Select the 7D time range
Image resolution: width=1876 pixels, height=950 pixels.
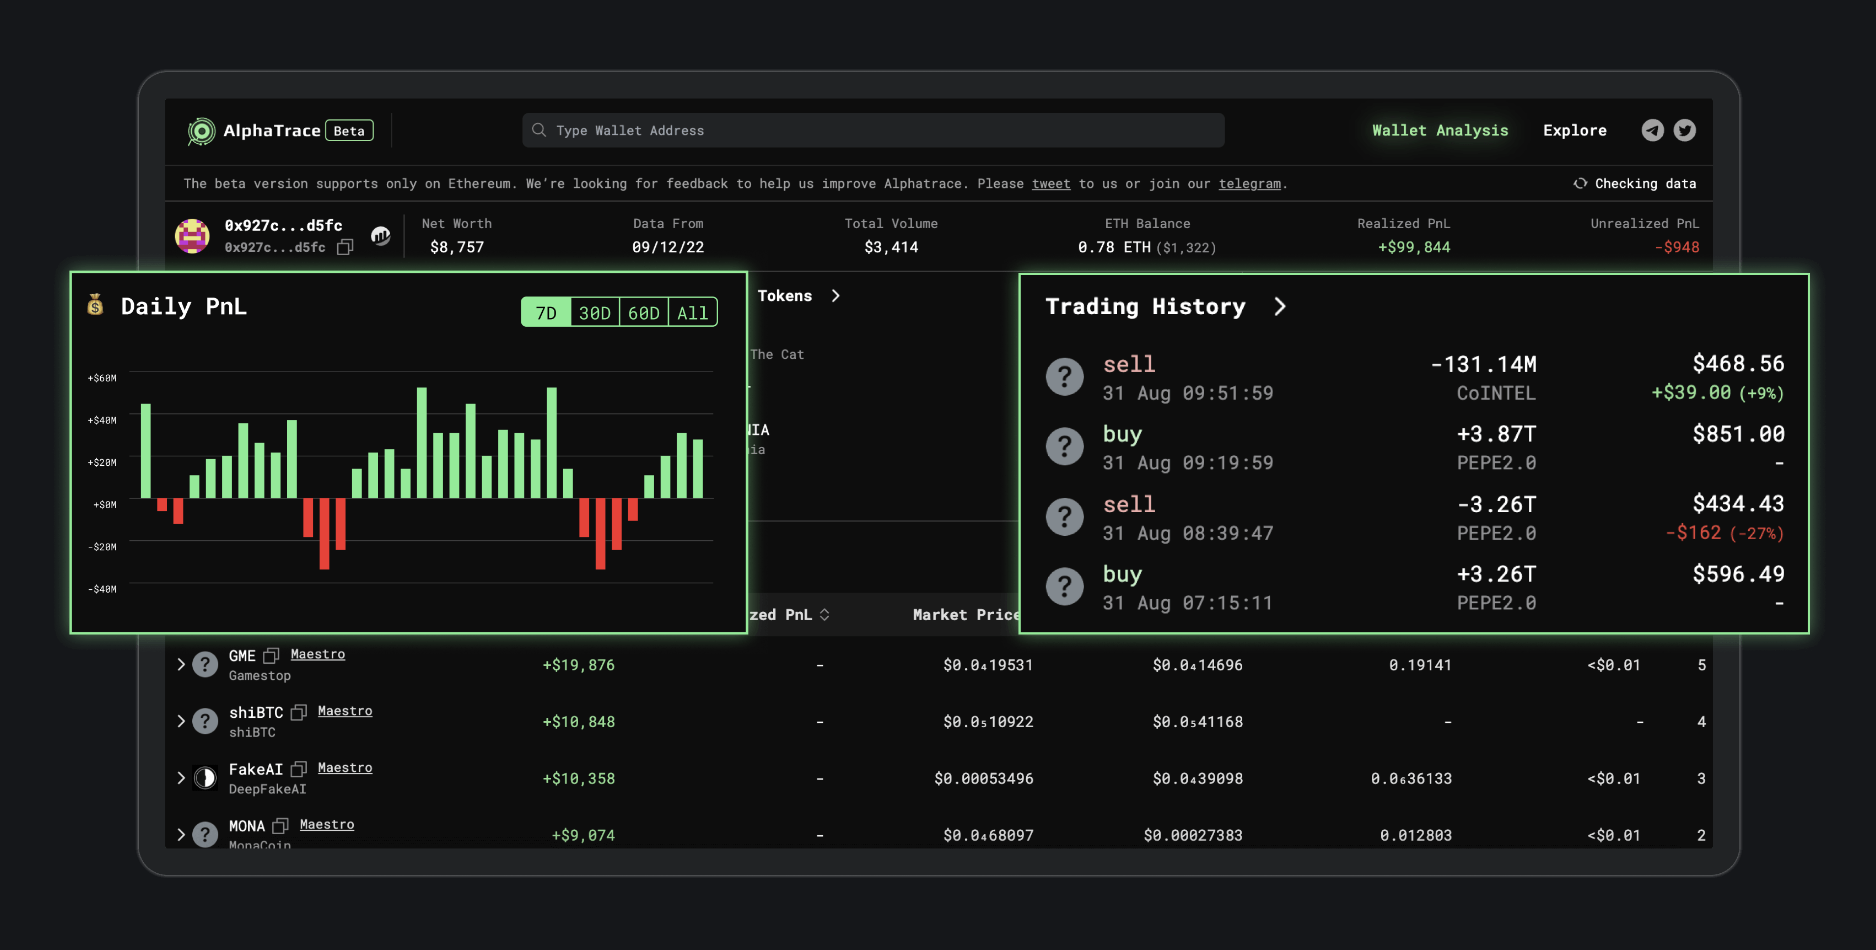(x=546, y=313)
